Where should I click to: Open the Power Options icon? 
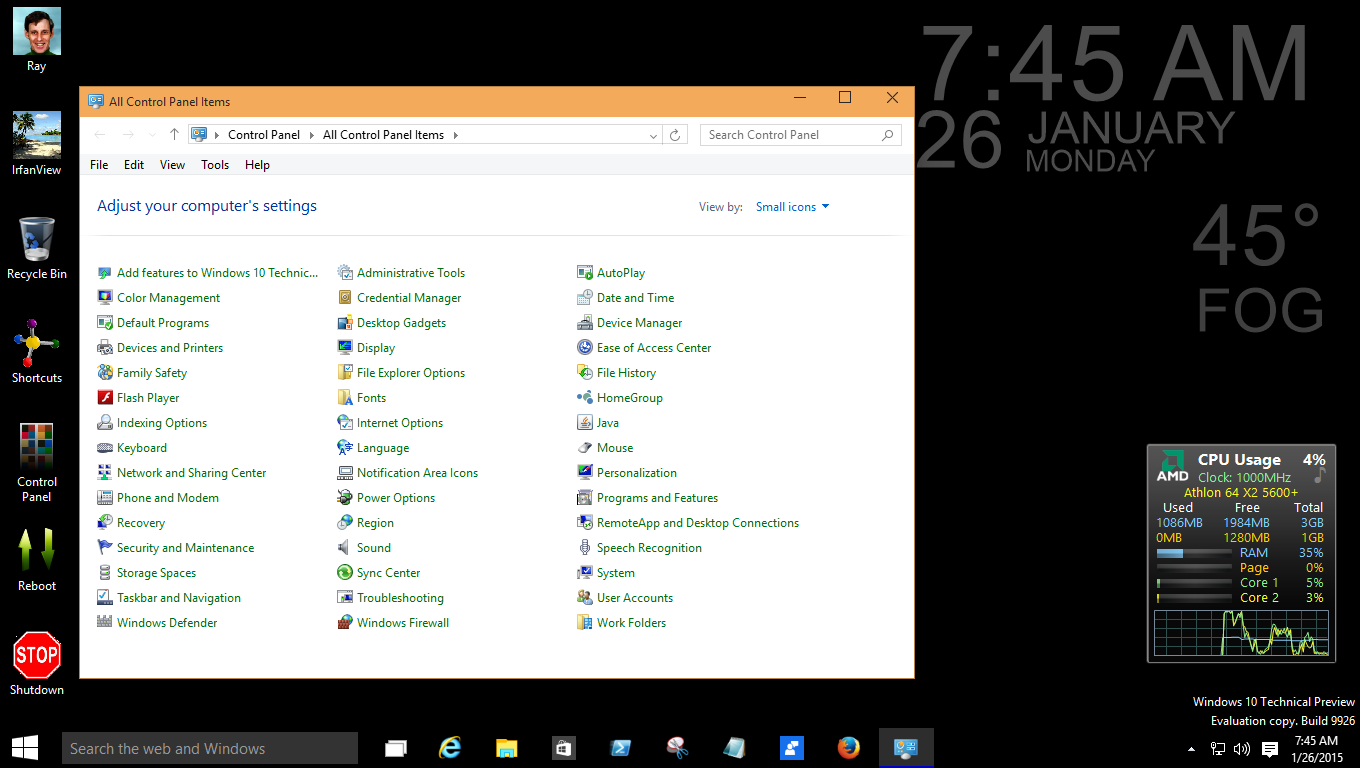coord(345,498)
